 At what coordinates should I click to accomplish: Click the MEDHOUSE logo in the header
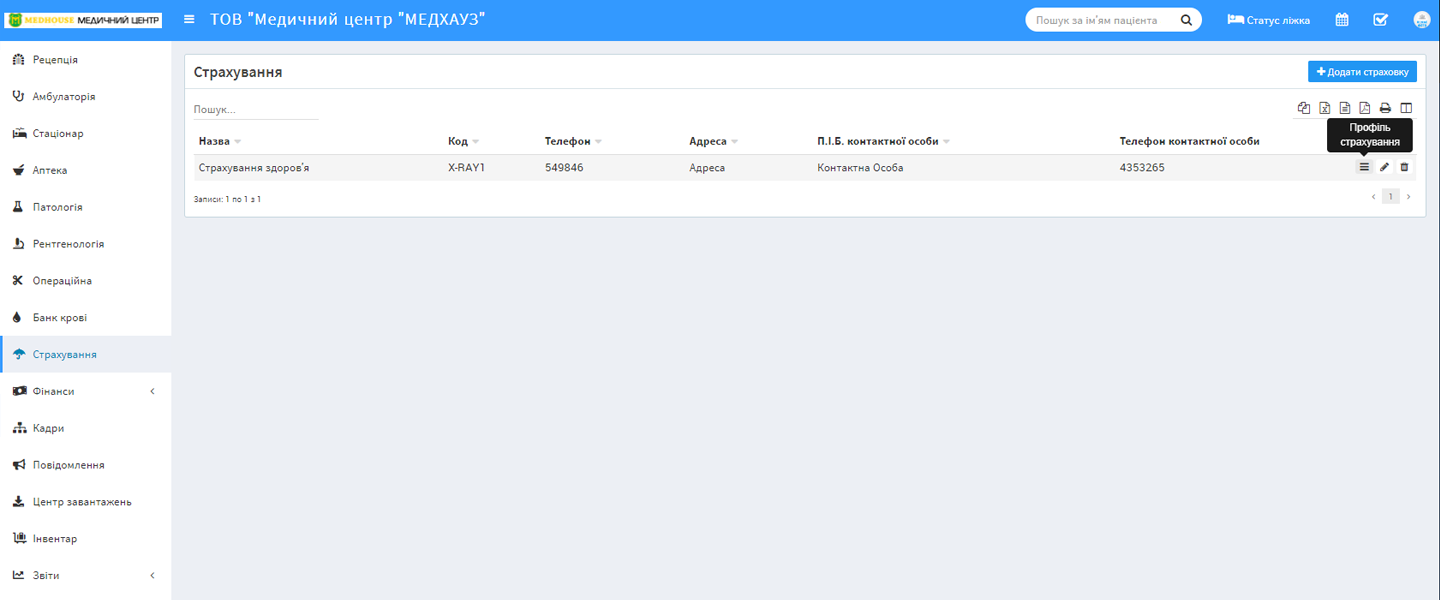83,20
